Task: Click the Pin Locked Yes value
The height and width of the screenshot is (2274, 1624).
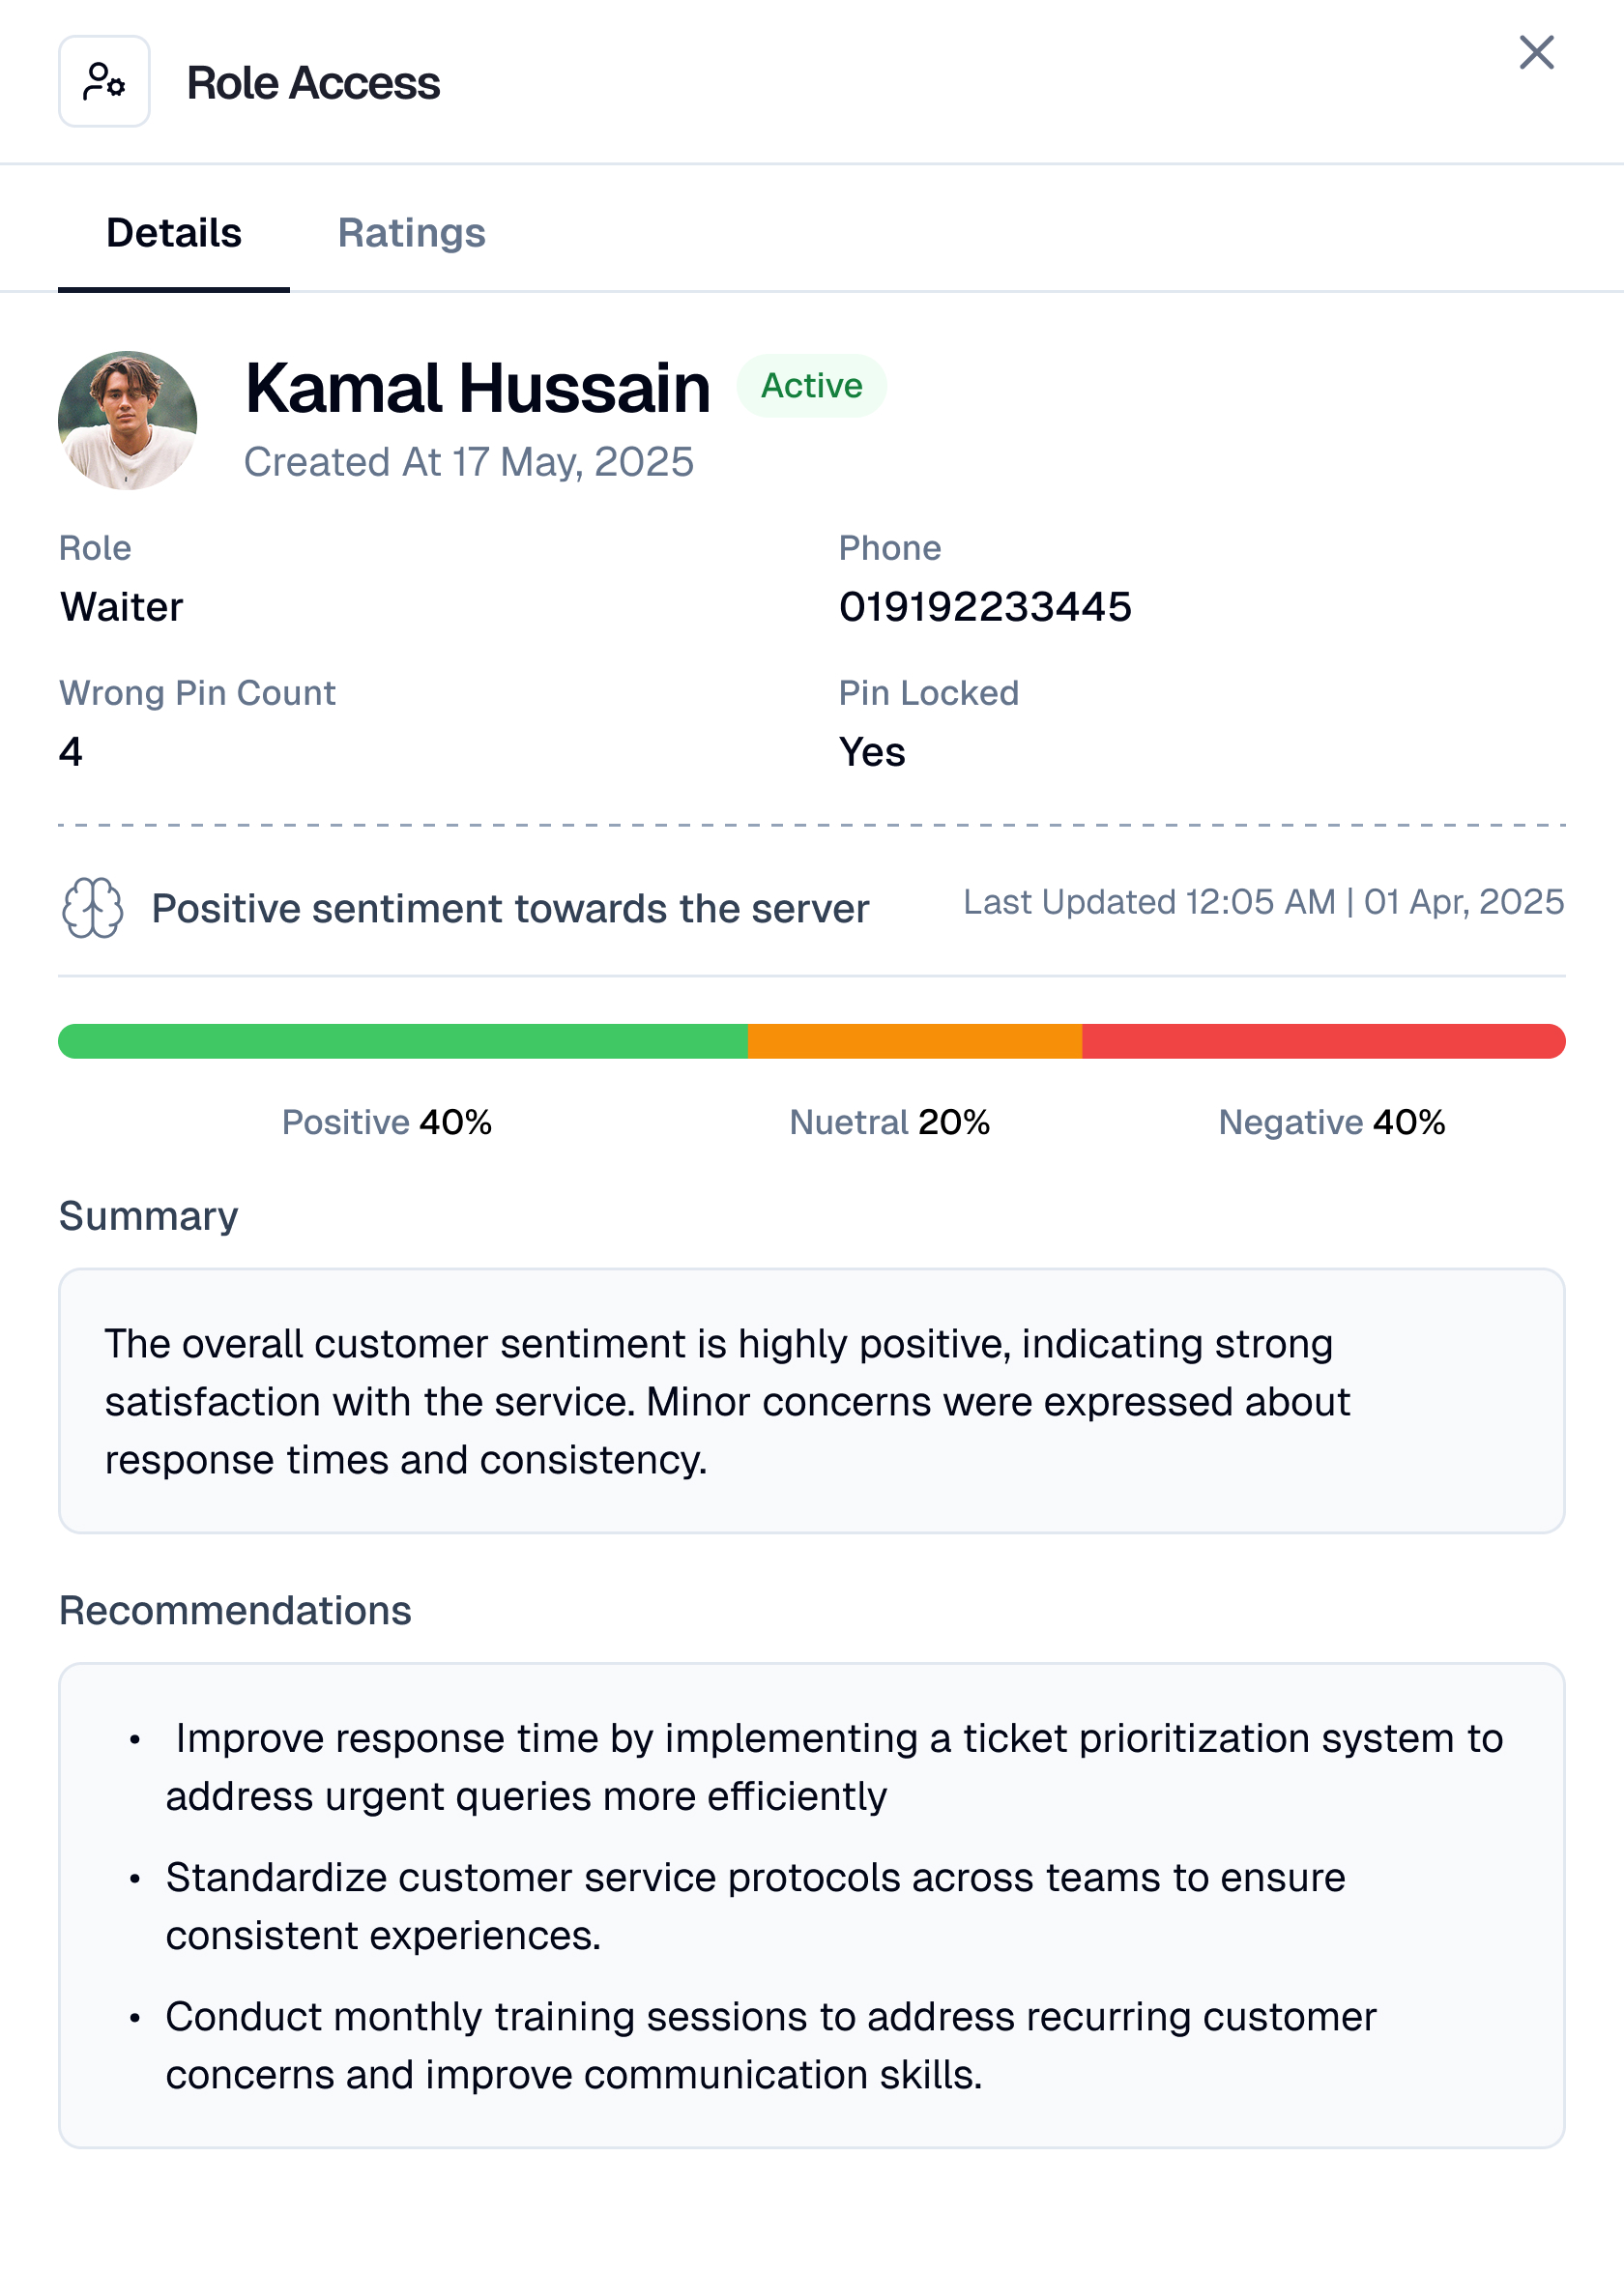Action: click(871, 752)
